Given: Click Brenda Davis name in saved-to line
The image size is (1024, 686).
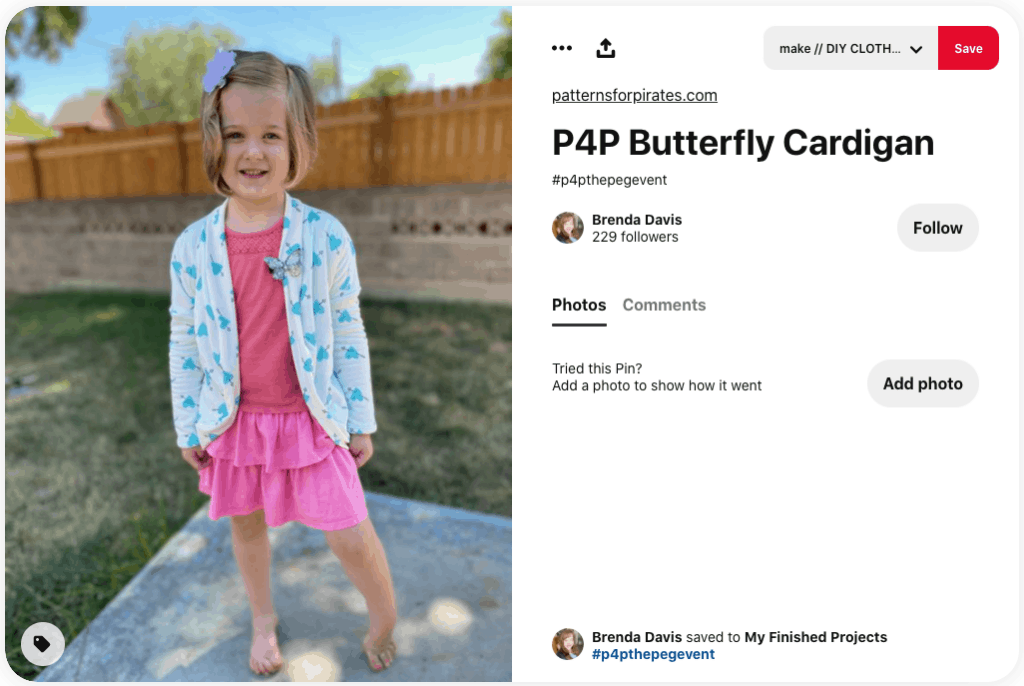Looking at the screenshot, I should pyautogui.click(x=637, y=637).
